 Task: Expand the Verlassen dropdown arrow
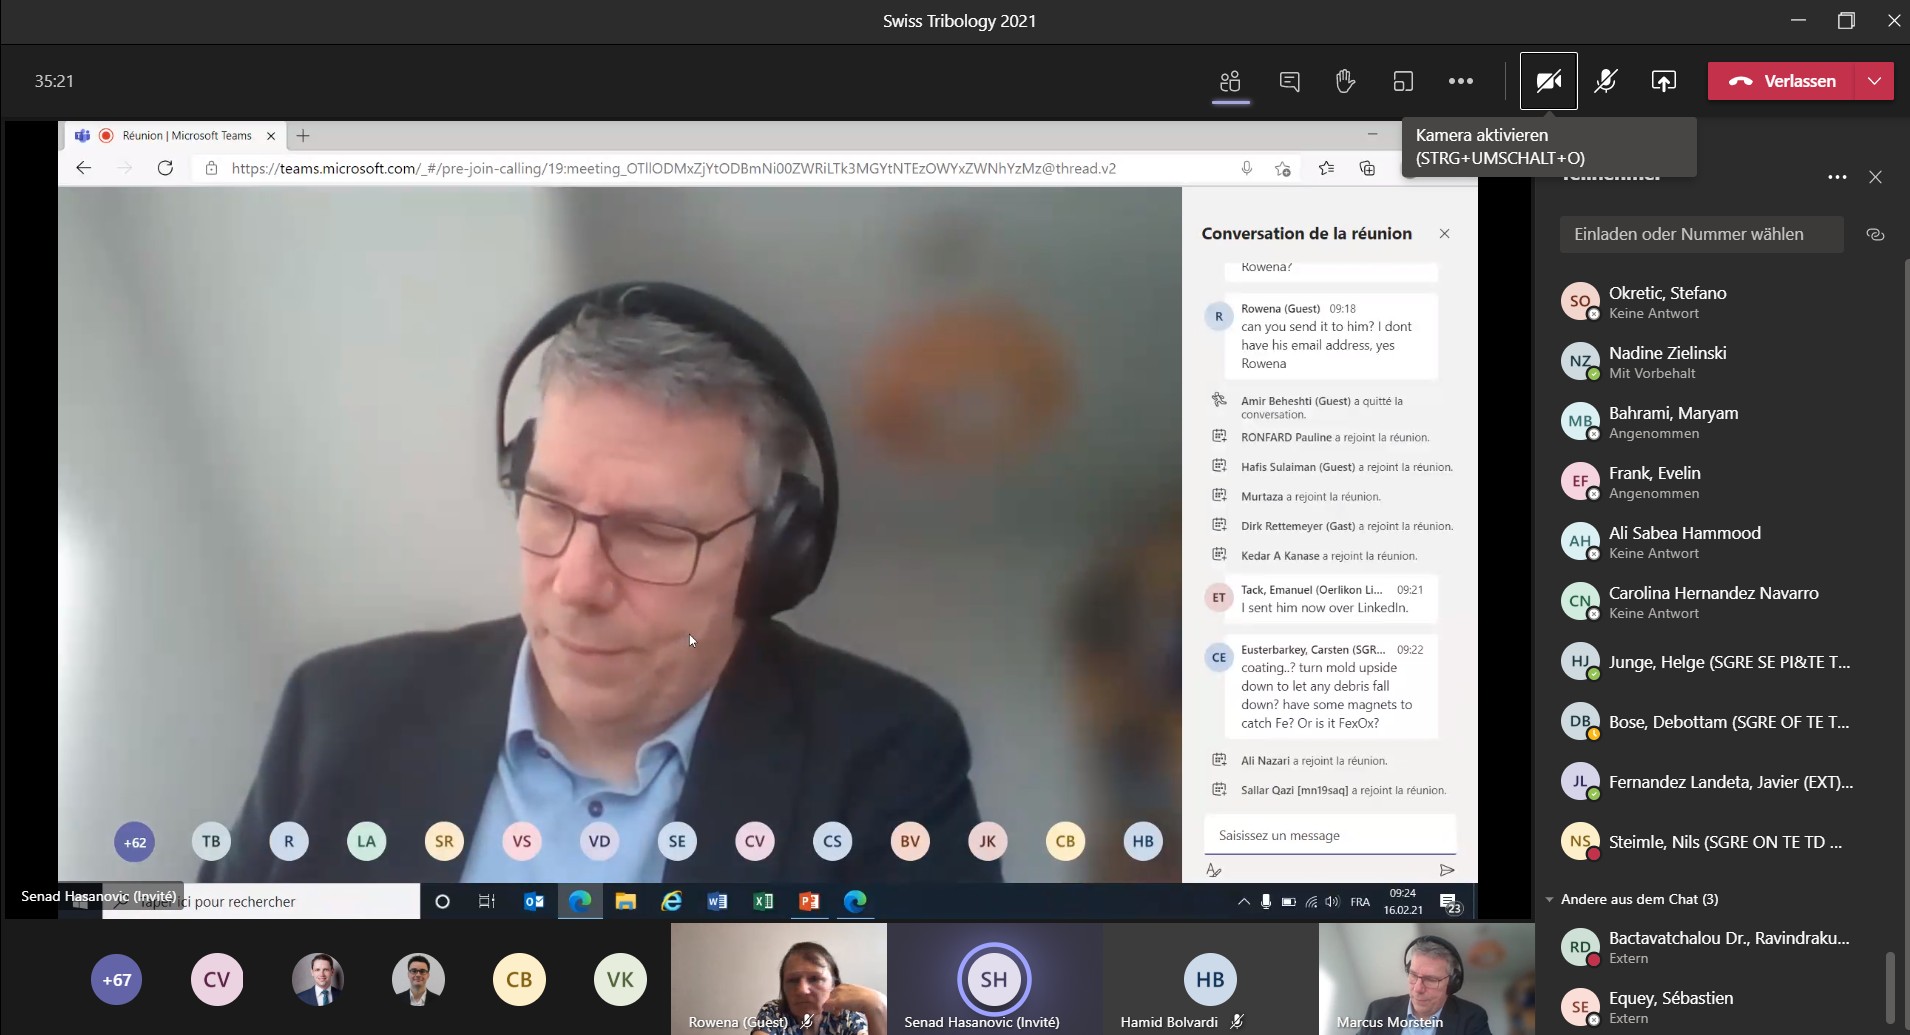(x=1874, y=81)
